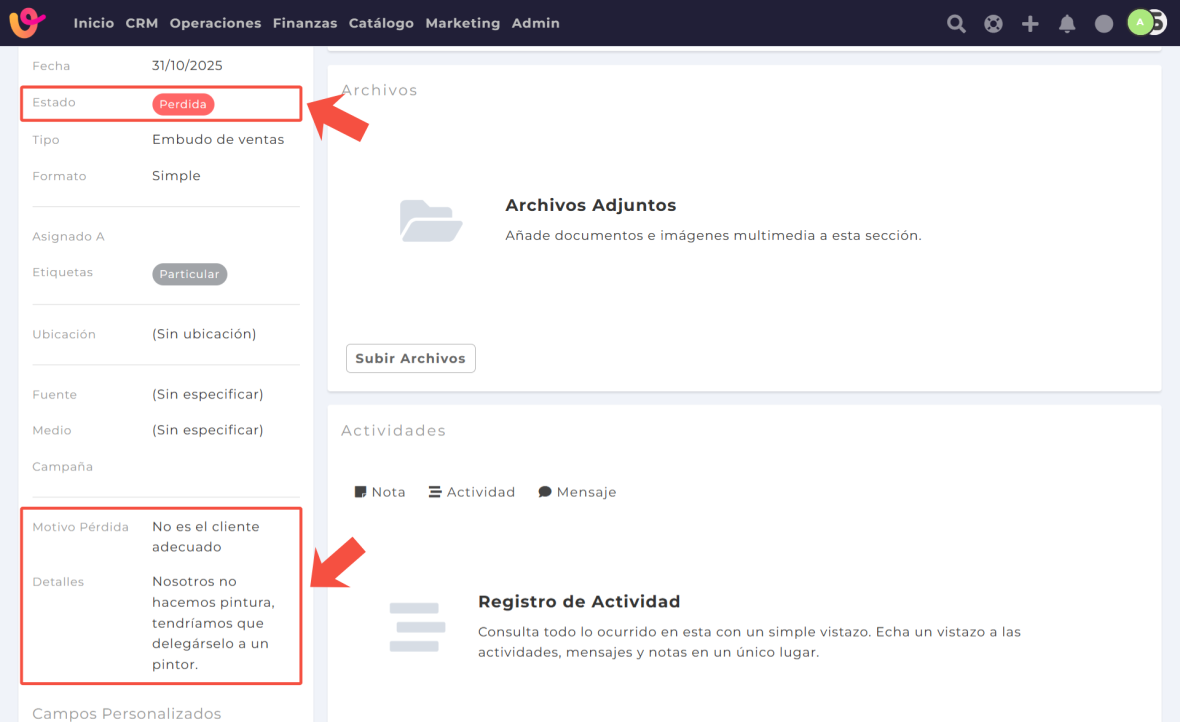Click the gray circle status icon
Viewport: 1180px width, 722px height.
1104,23
